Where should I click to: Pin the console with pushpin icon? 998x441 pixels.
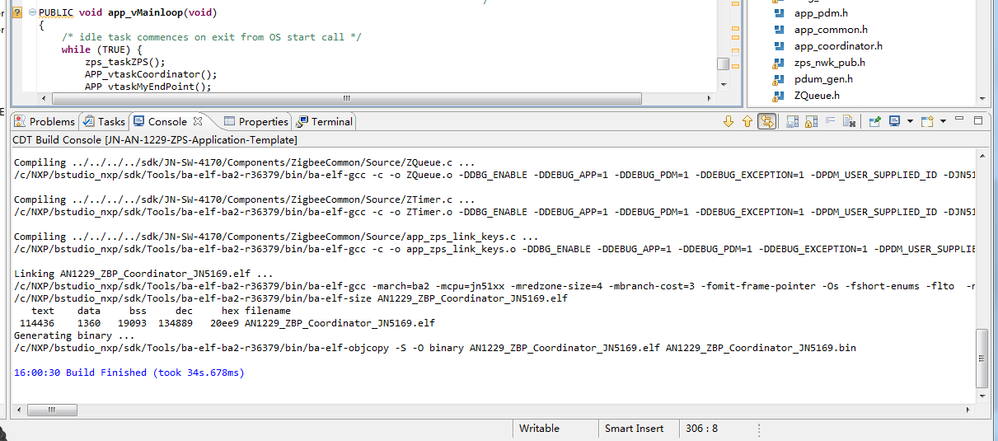[x=875, y=121]
